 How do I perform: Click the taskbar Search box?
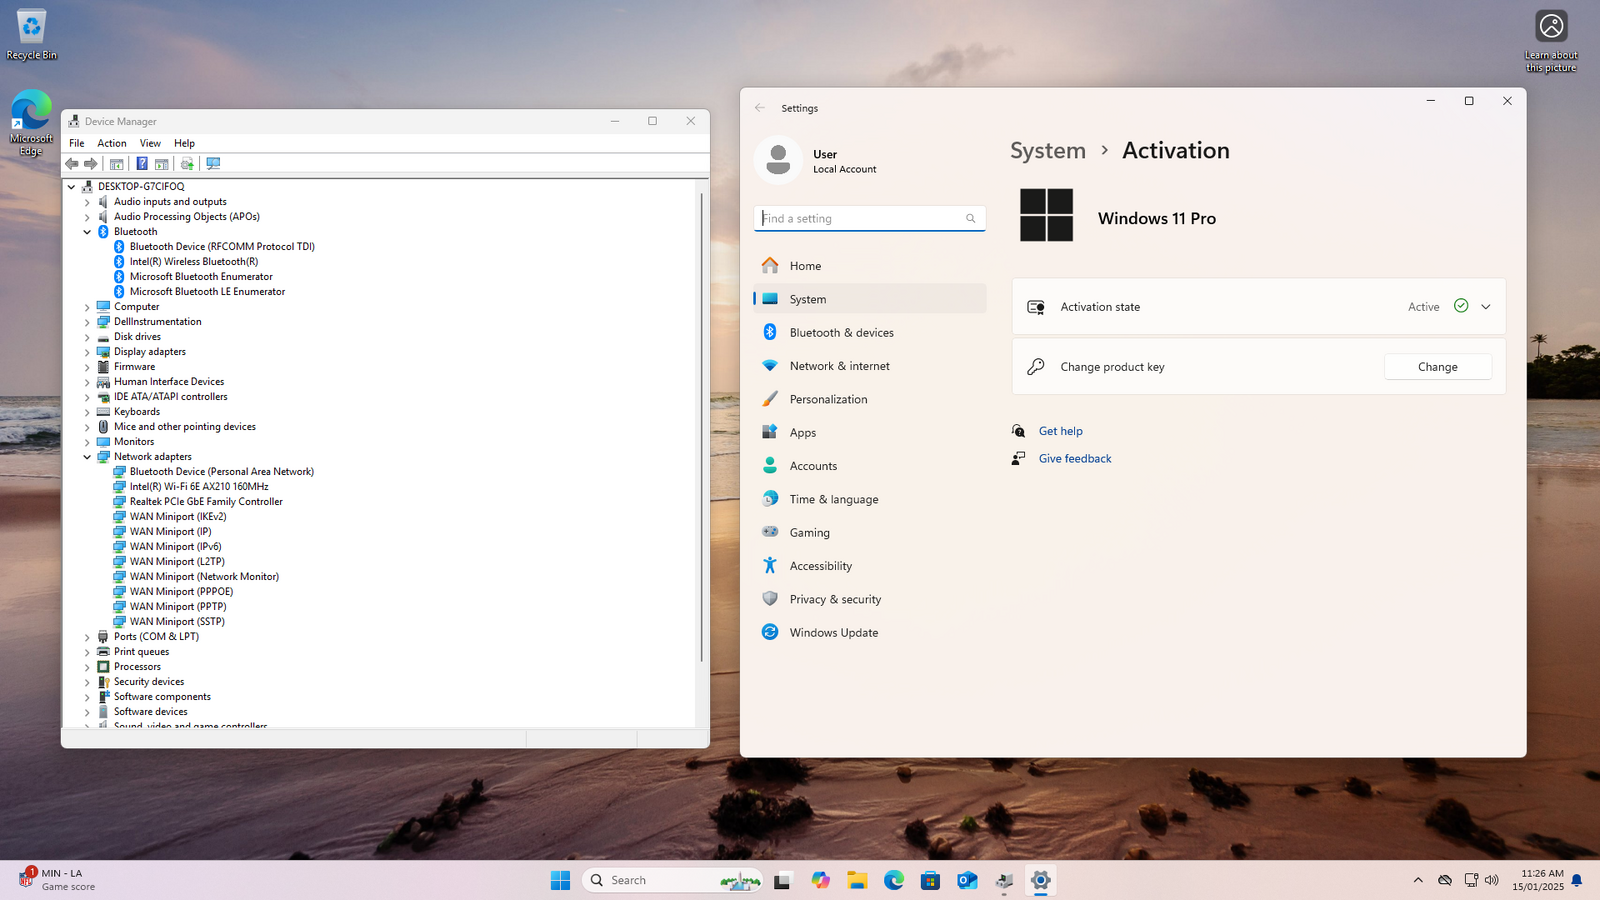672,880
